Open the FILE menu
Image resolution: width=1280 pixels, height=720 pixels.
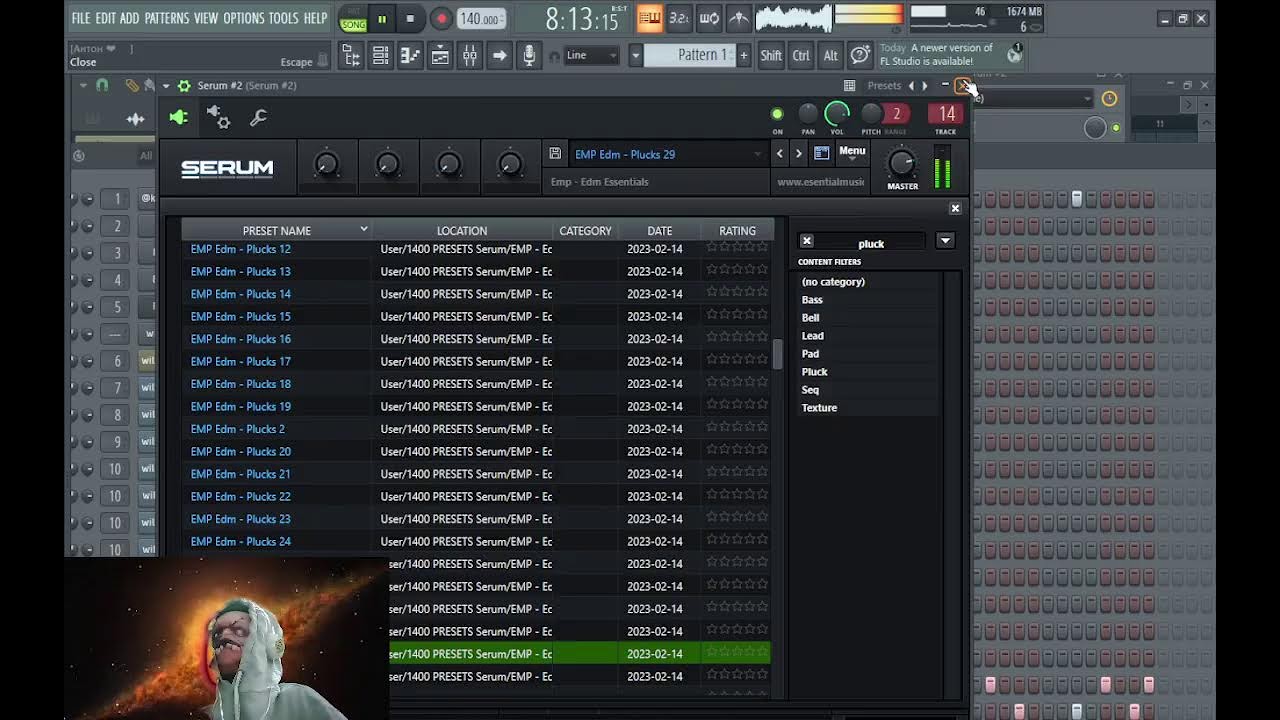80,18
